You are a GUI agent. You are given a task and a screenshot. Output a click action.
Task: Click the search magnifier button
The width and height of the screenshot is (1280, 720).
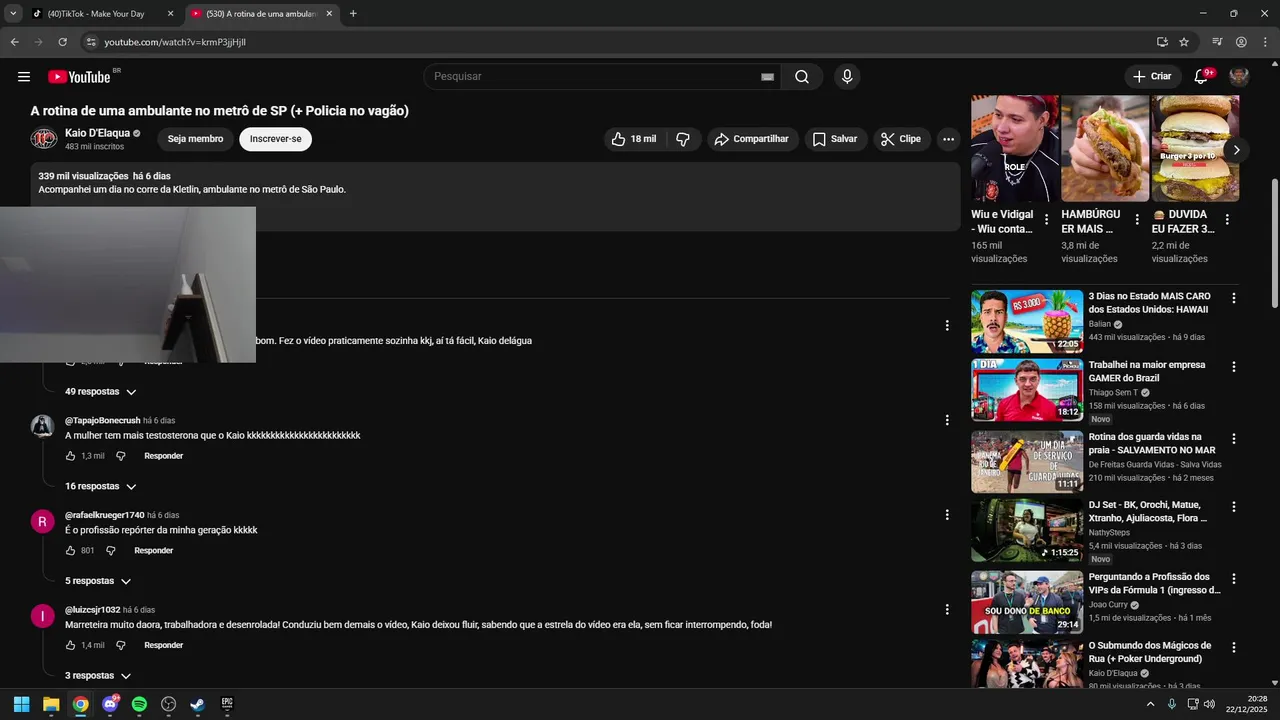click(802, 77)
